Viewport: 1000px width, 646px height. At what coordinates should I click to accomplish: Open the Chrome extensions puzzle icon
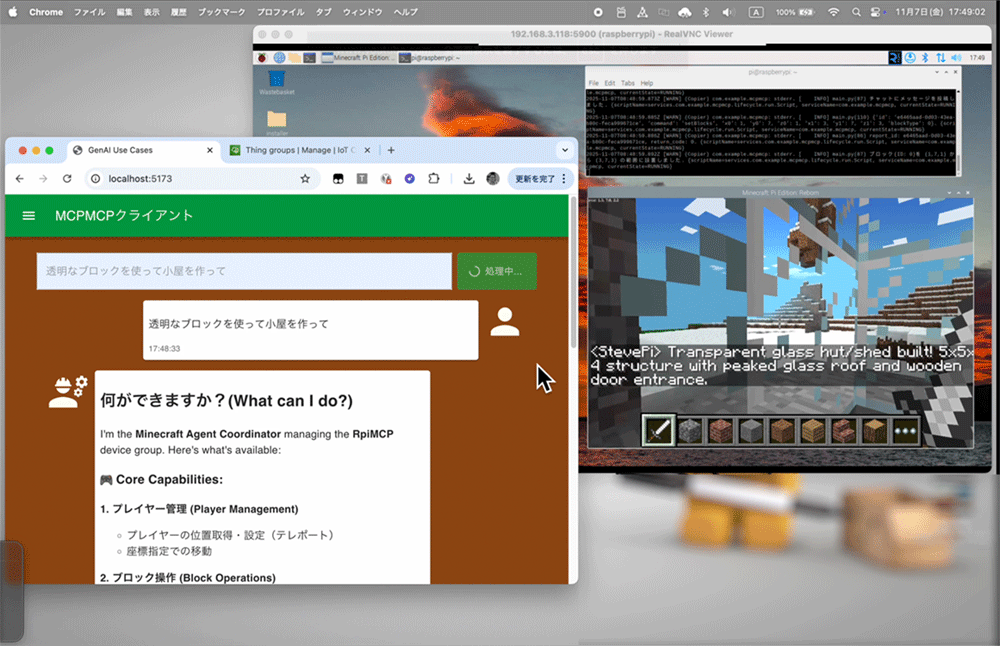pos(434,179)
